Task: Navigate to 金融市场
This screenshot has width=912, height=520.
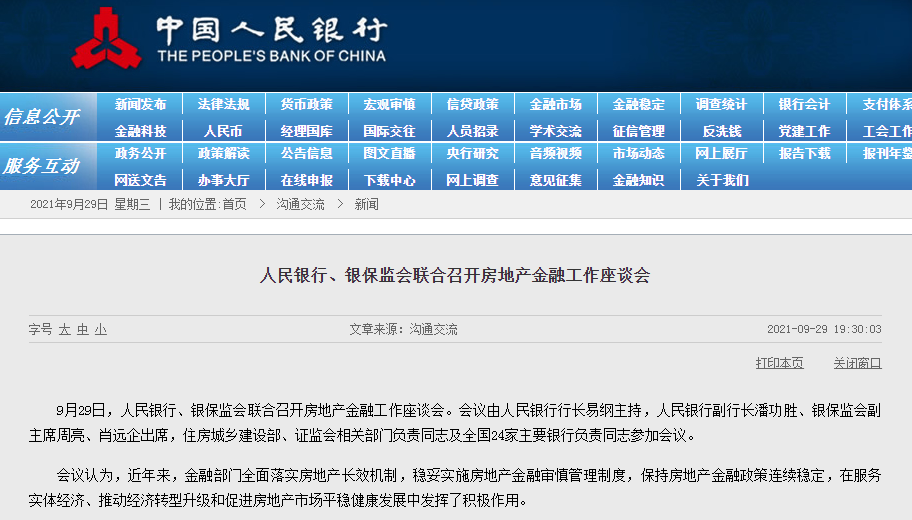Action: click(555, 105)
